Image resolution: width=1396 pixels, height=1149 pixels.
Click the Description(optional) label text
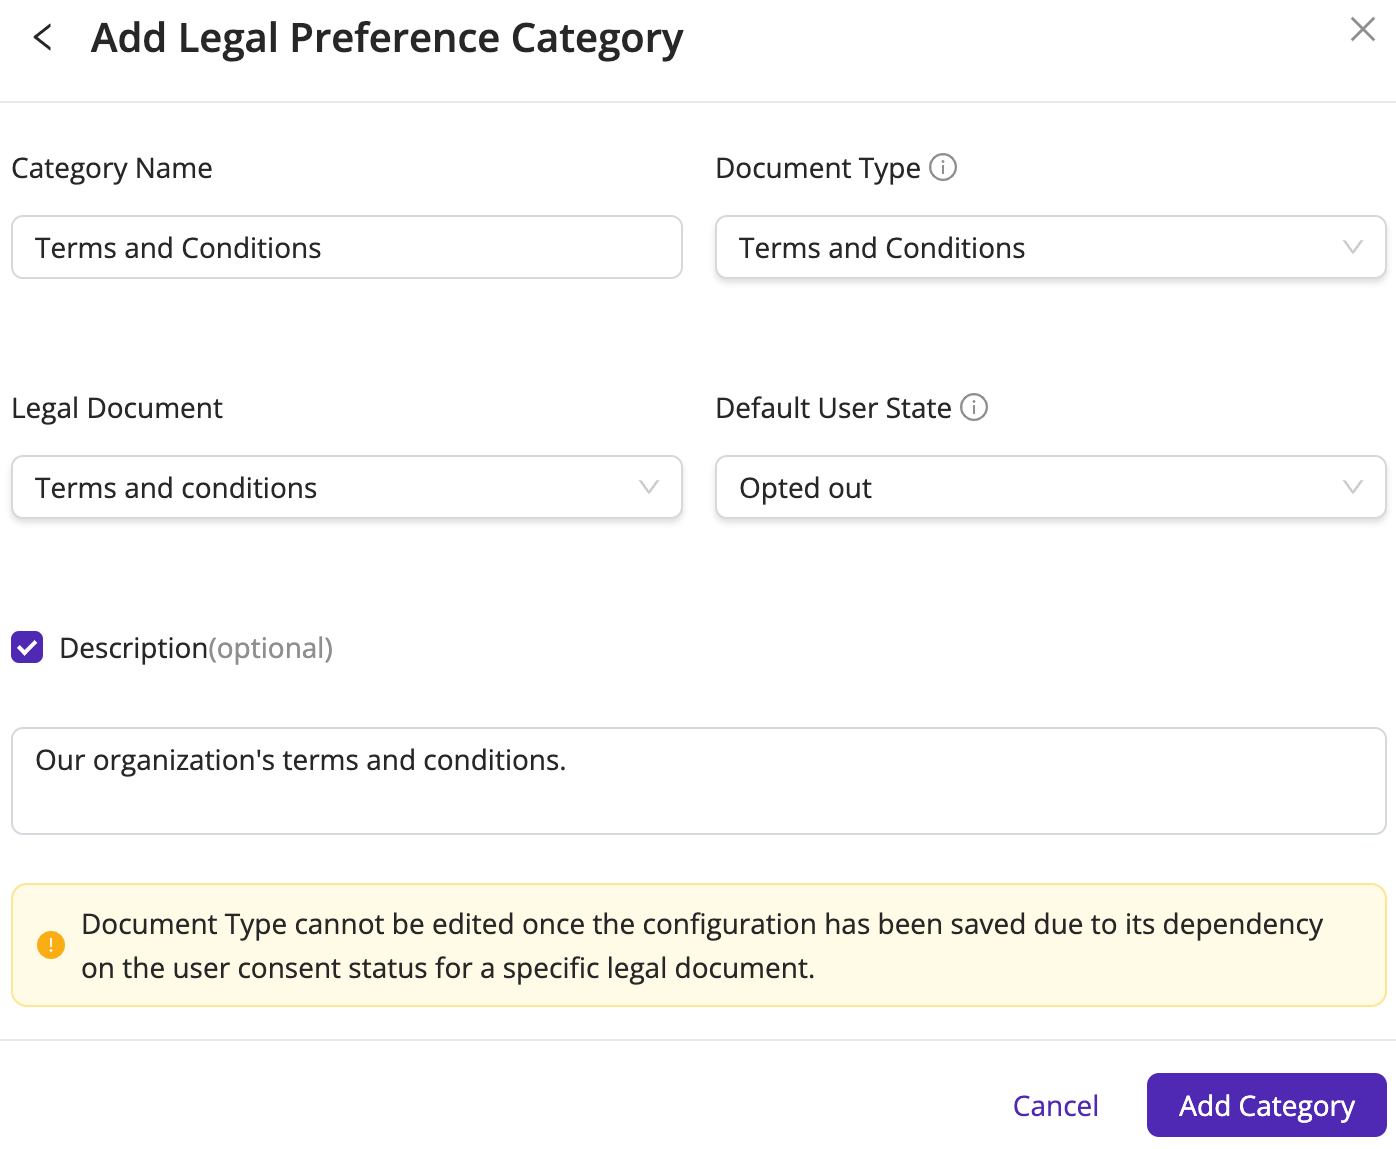[196, 648]
